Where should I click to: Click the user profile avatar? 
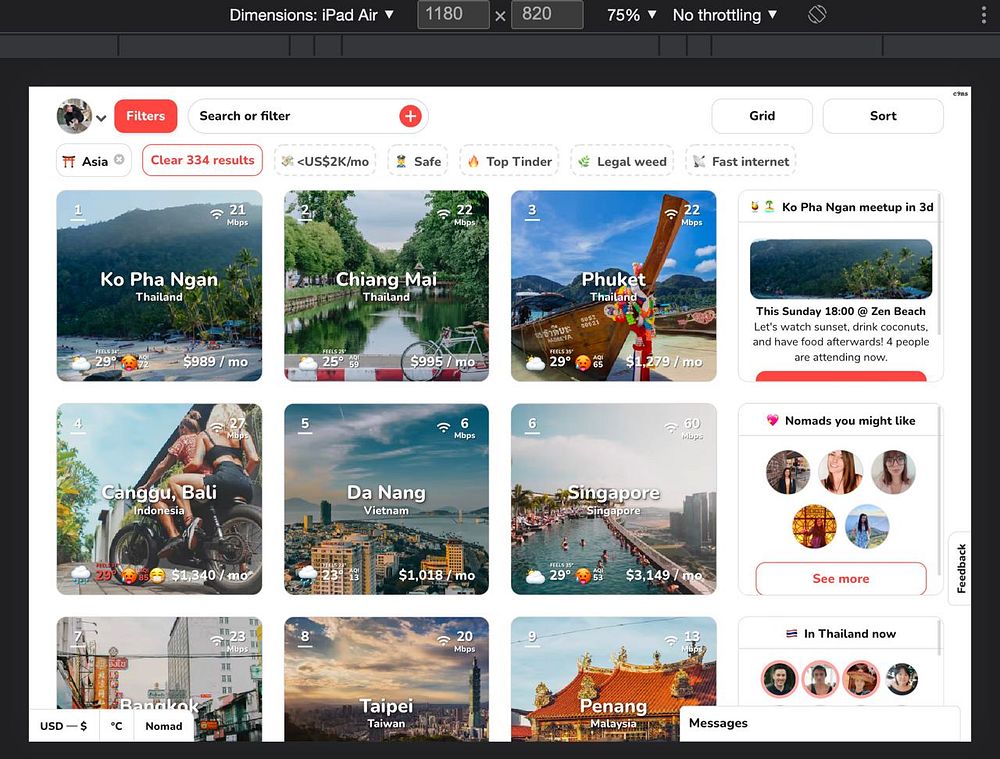(74, 116)
